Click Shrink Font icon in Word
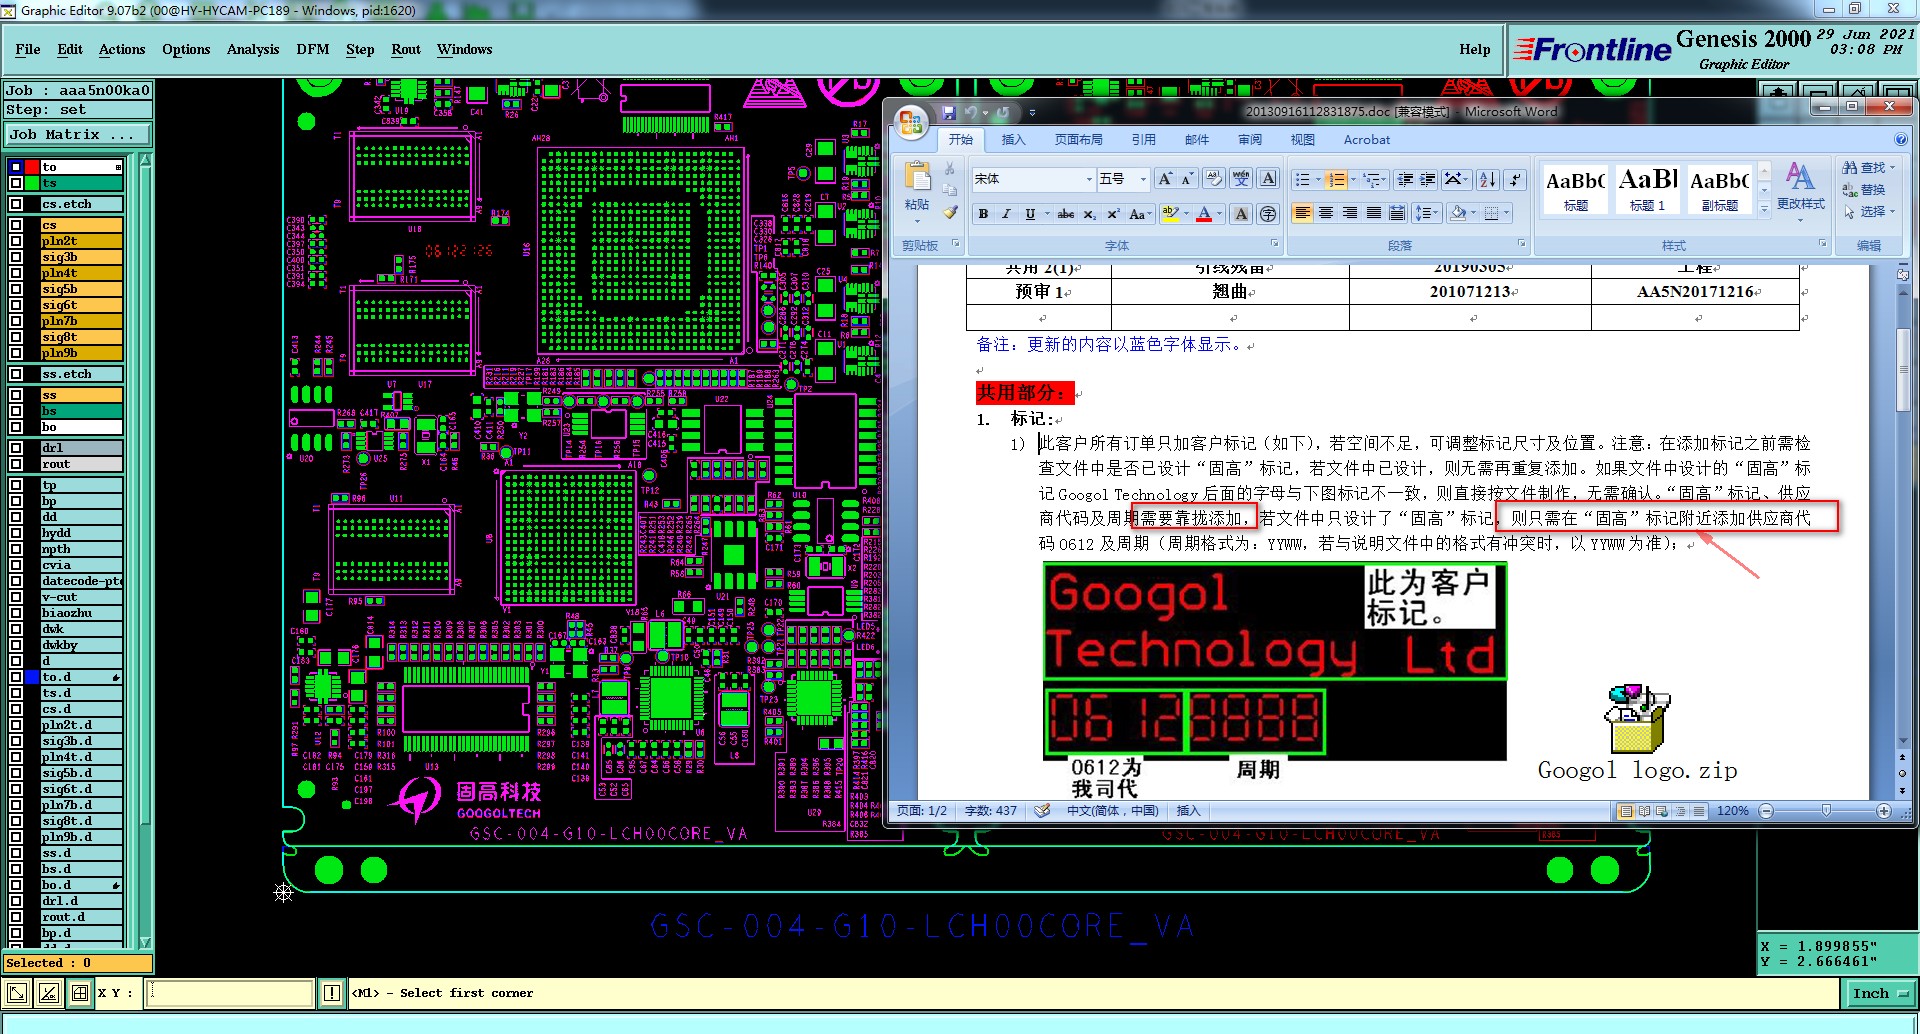Screen dimensions: 1920x1034 click(x=1187, y=179)
